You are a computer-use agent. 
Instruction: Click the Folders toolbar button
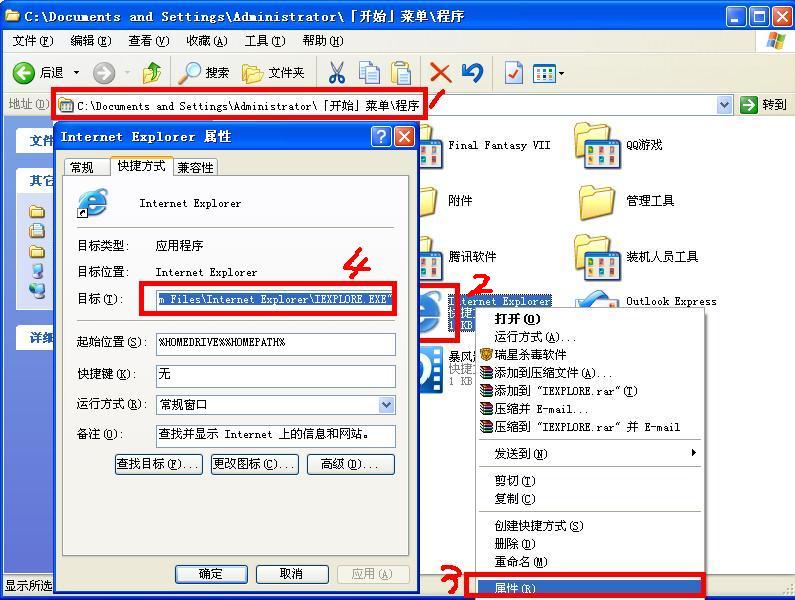pos(273,74)
